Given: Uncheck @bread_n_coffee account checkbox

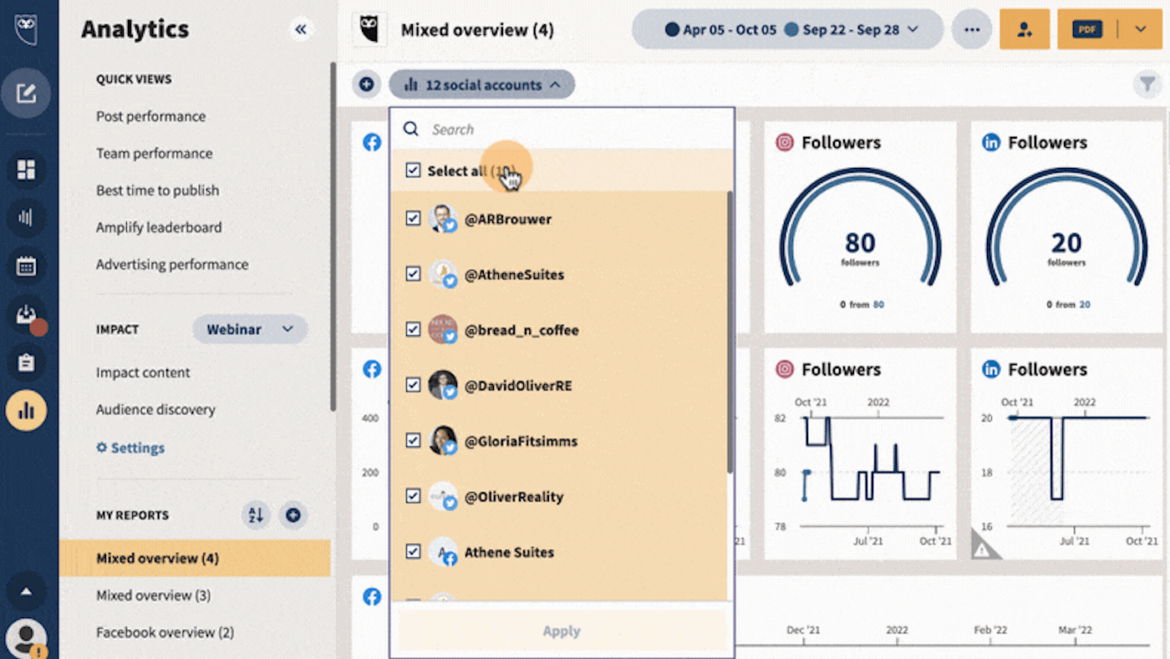Looking at the screenshot, I should coord(413,329).
